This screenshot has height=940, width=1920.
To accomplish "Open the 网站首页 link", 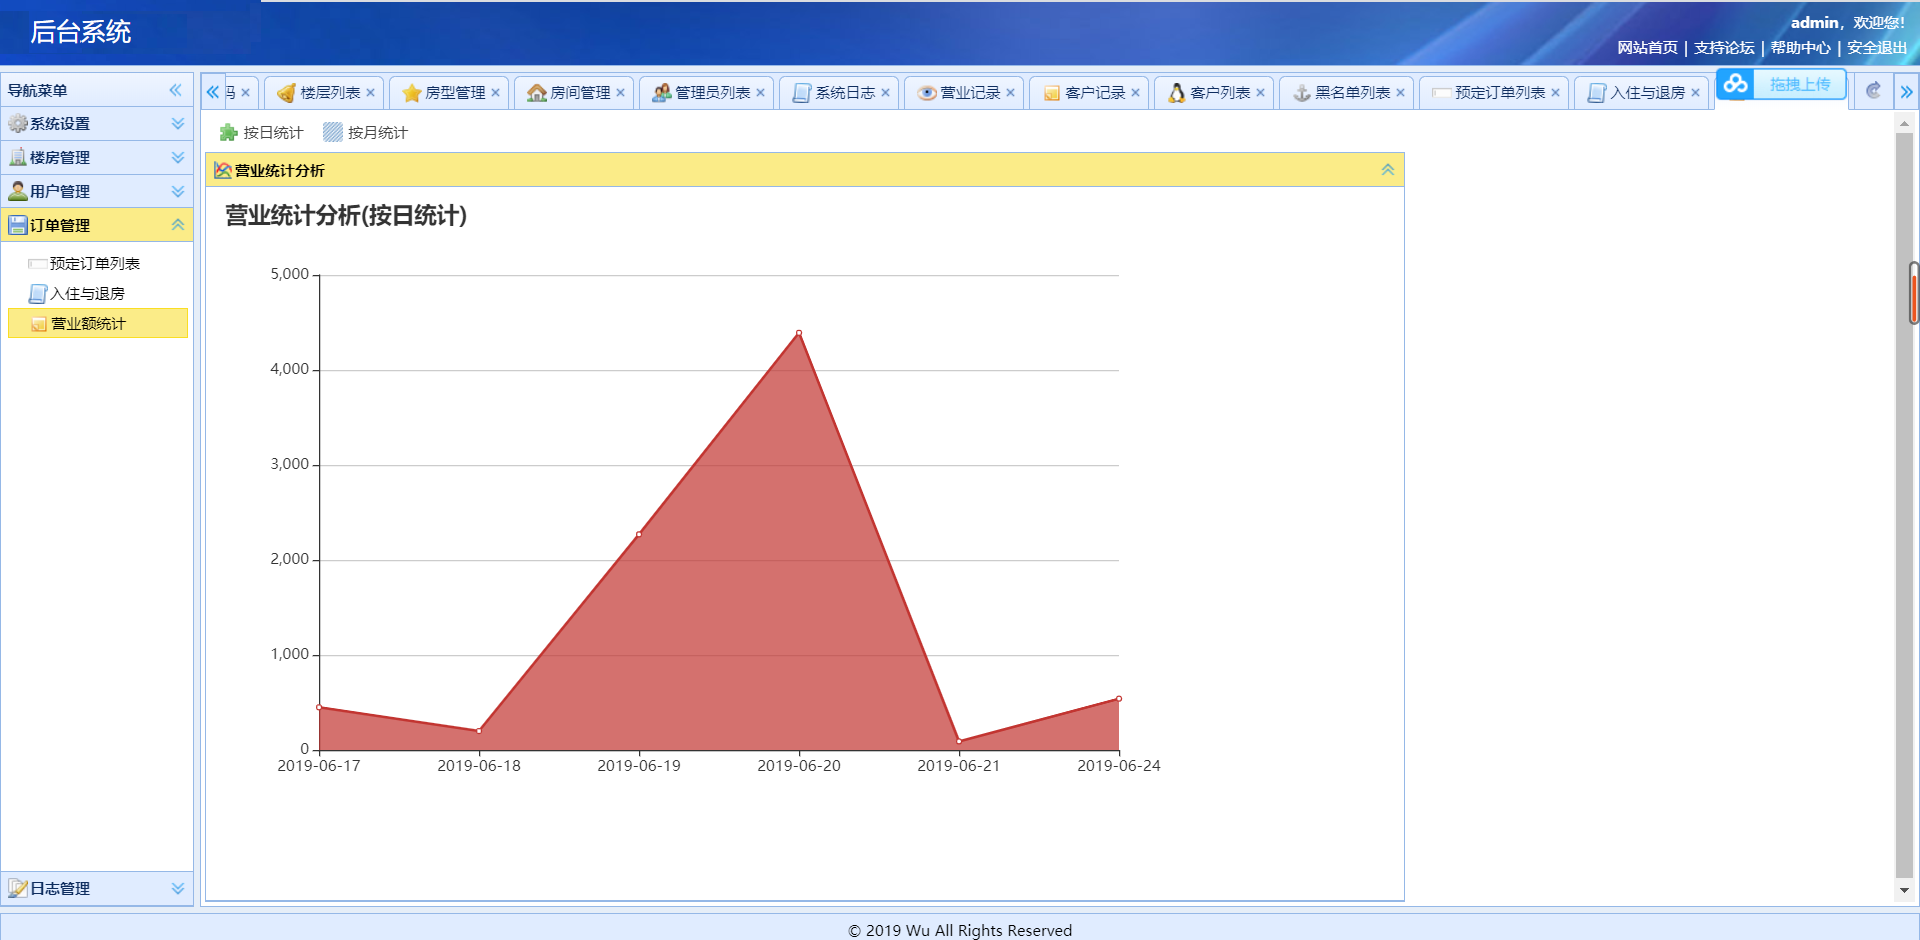I will click(x=1648, y=48).
